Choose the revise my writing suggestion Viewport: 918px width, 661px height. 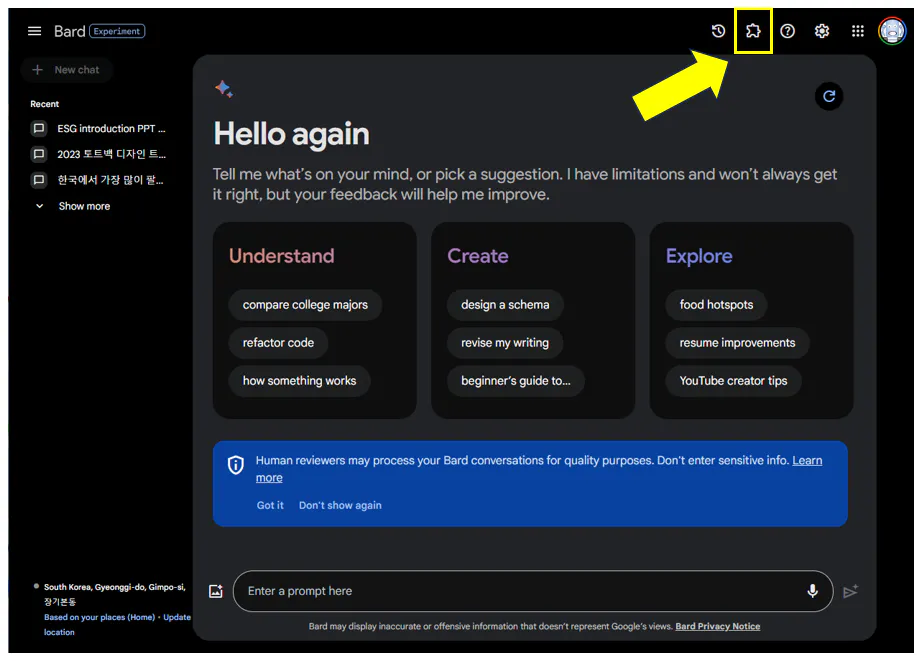click(505, 343)
